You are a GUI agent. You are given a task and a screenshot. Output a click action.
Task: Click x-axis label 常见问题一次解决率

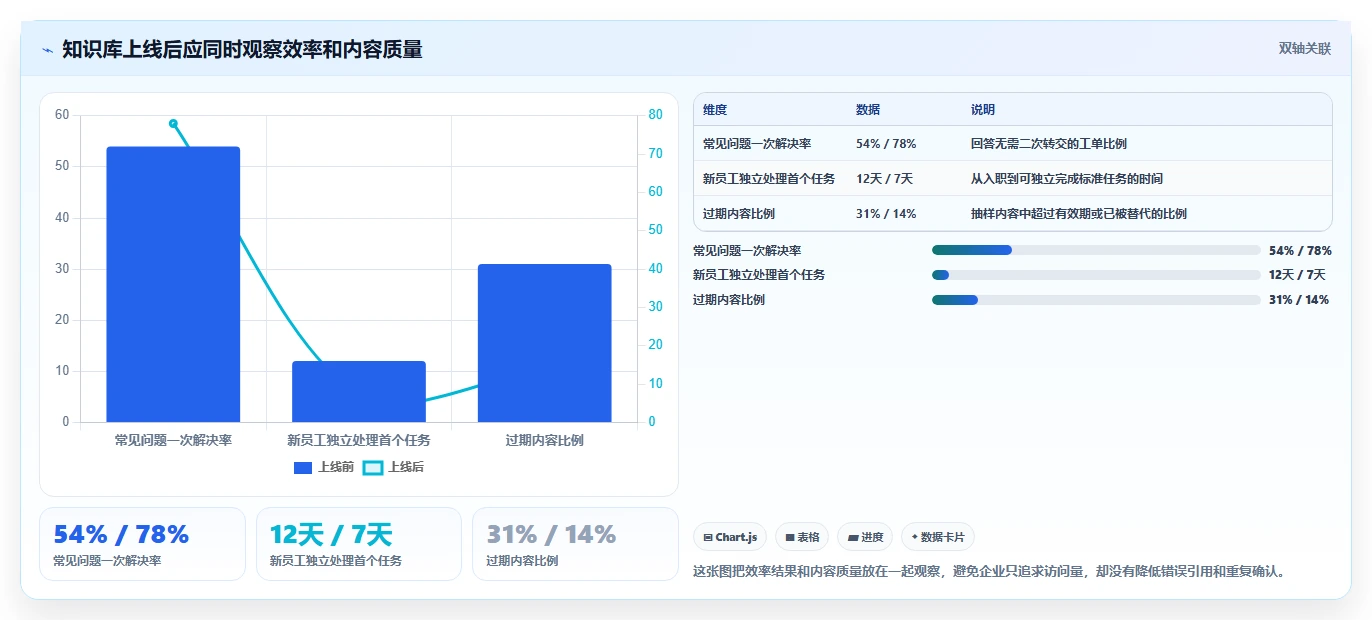coord(173,440)
